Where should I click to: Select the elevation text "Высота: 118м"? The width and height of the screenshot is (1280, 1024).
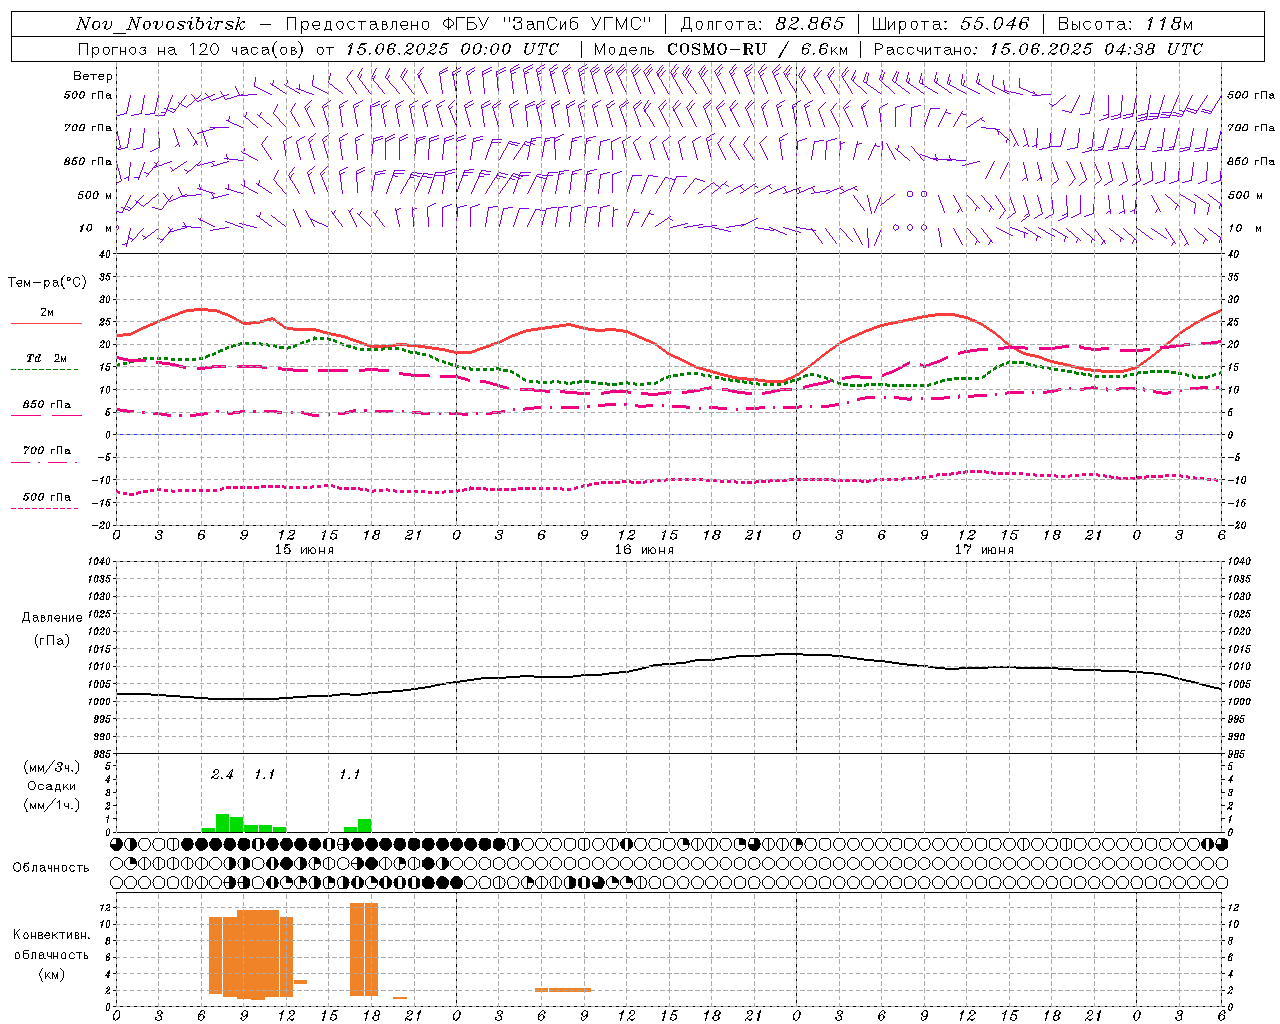click(x=1125, y=24)
